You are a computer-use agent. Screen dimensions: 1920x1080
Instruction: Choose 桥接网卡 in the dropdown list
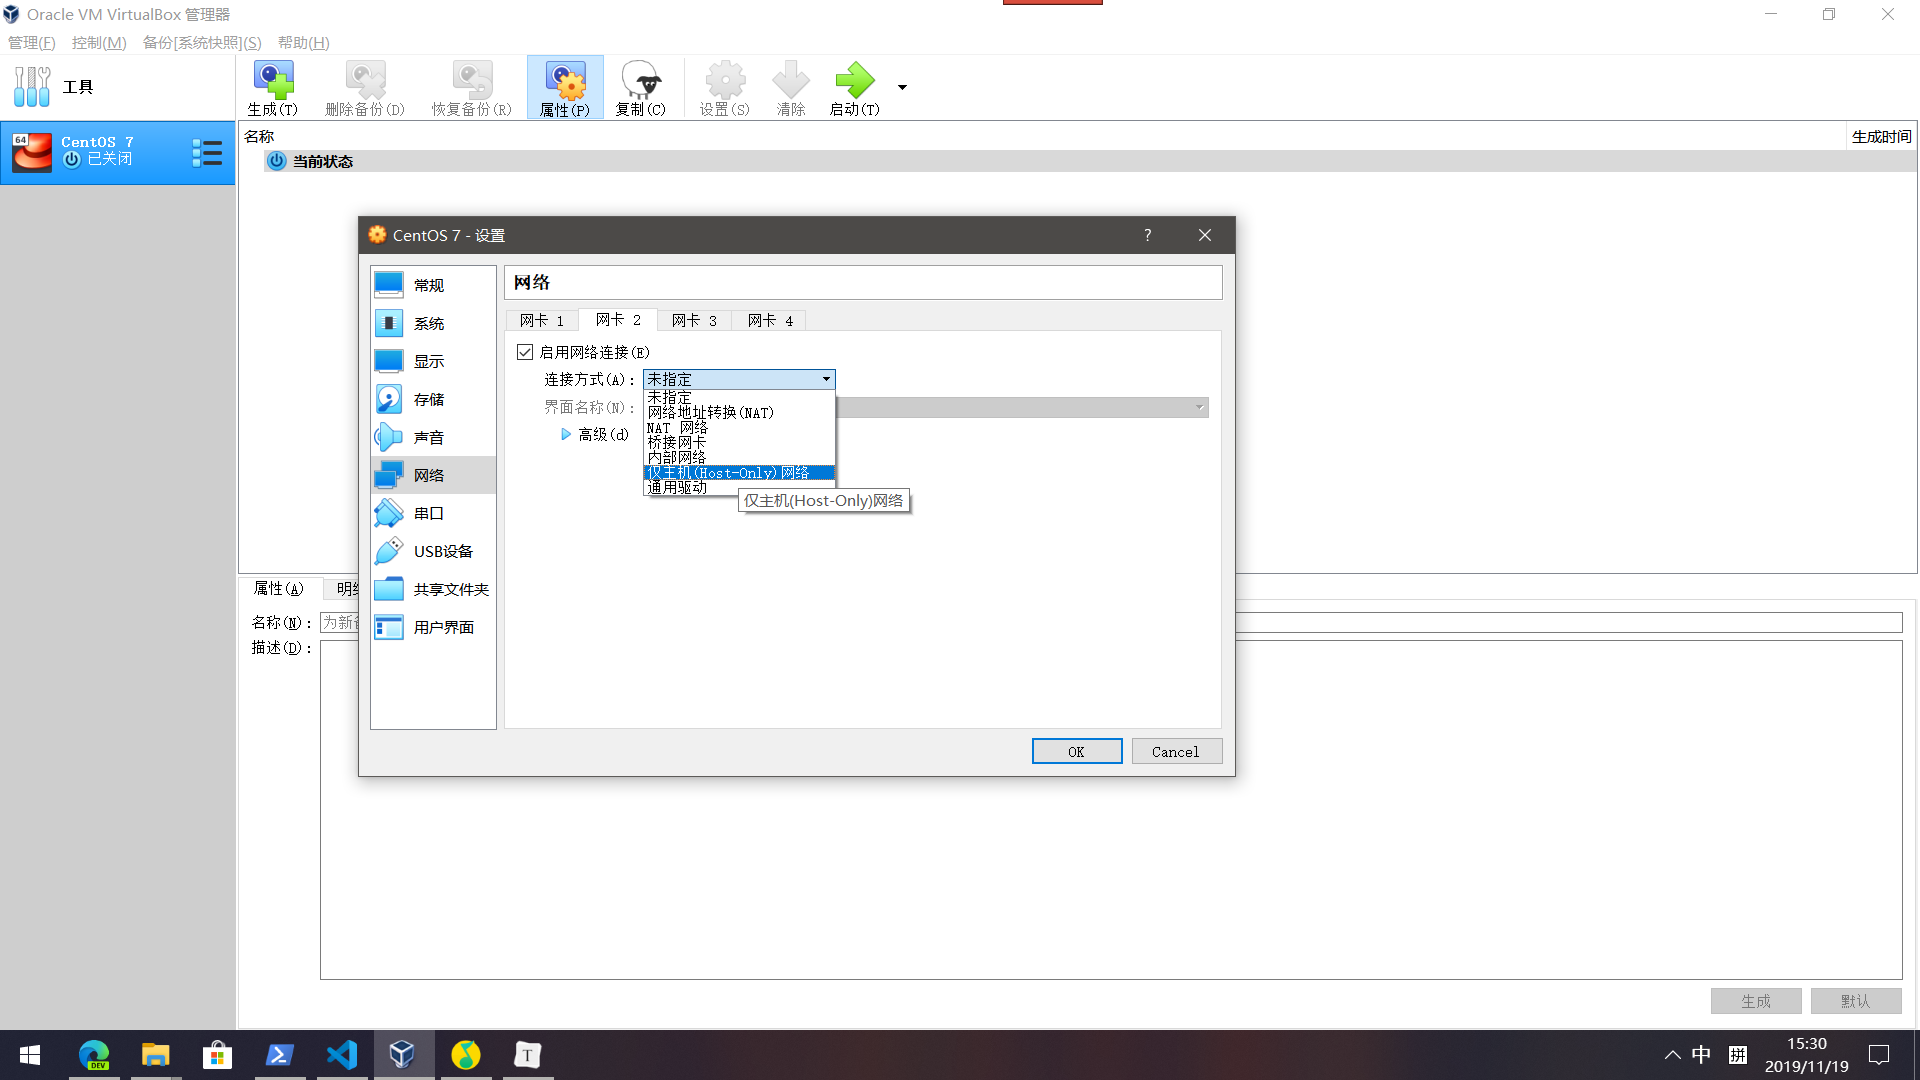pyautogui.click(x=677, y=442)
